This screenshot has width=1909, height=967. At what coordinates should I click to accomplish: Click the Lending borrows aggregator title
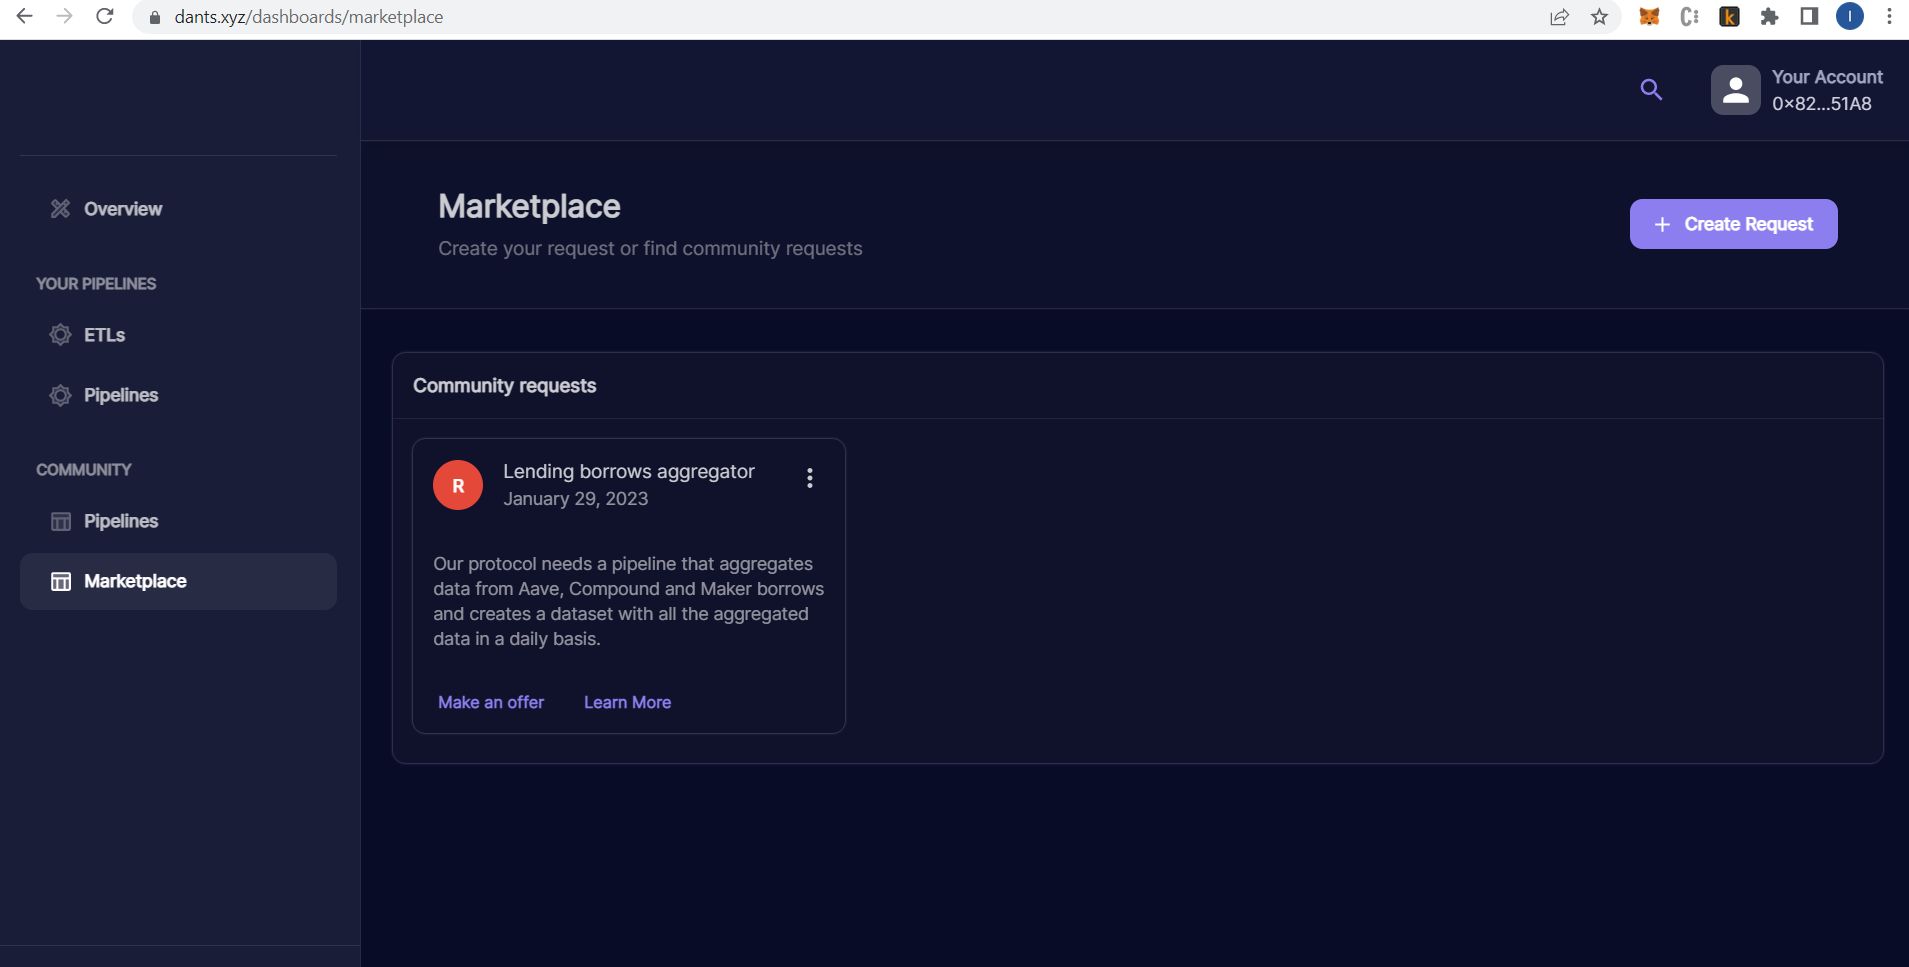click(629, 471)
